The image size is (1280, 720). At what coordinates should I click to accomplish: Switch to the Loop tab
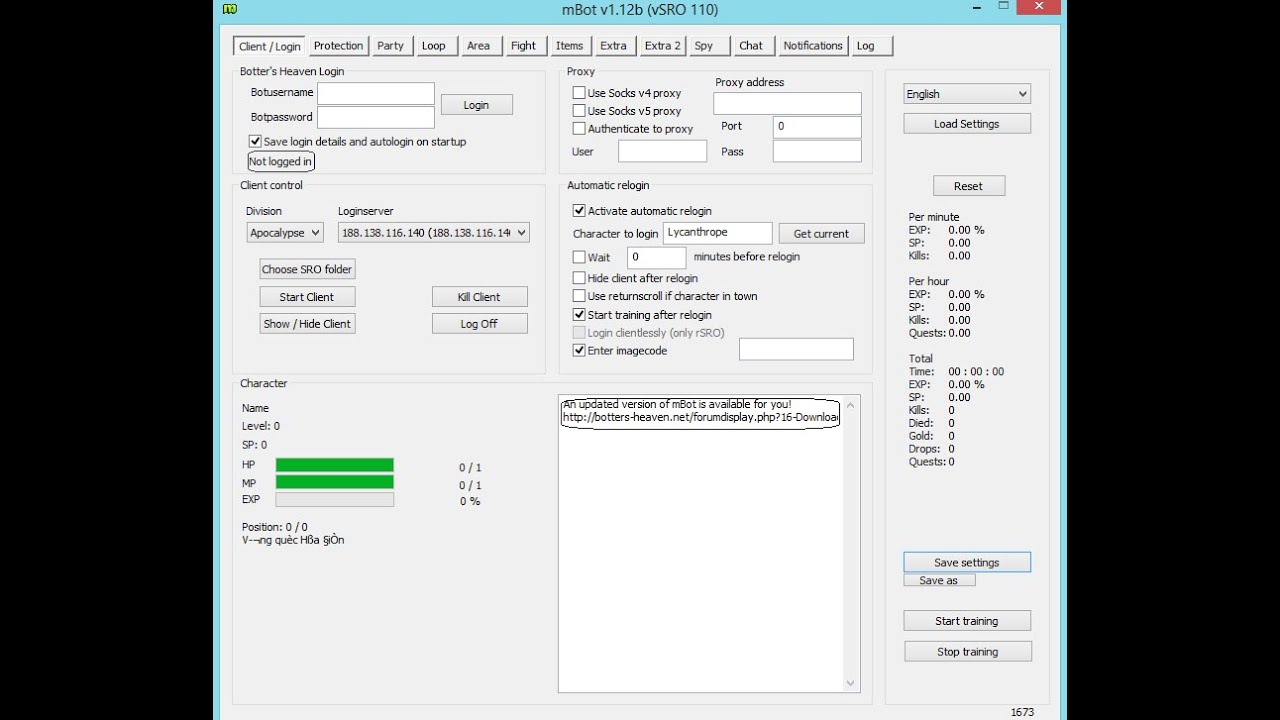click(x=434, y=46)
